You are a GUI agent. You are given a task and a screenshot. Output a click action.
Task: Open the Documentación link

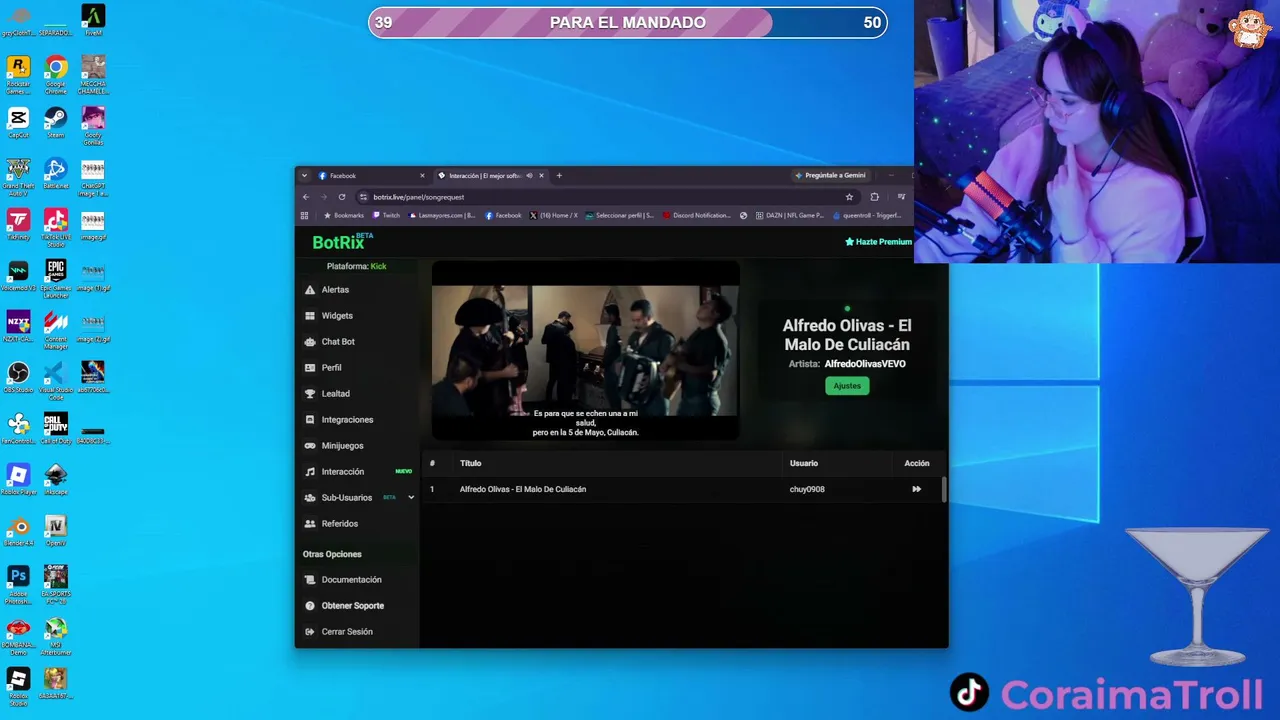click(x=351, y=580)
